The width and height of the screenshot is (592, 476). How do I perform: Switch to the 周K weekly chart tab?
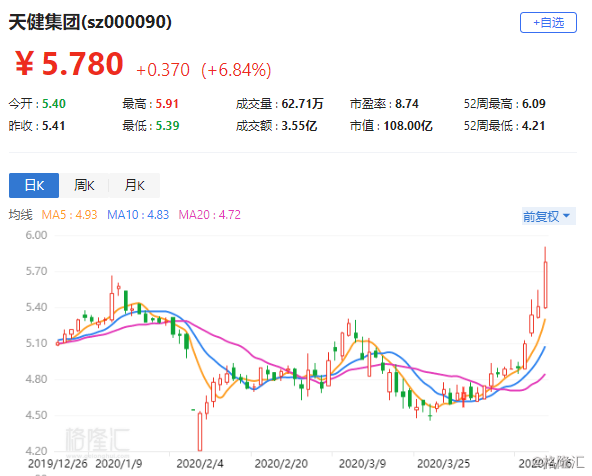[x=84, y=185]
